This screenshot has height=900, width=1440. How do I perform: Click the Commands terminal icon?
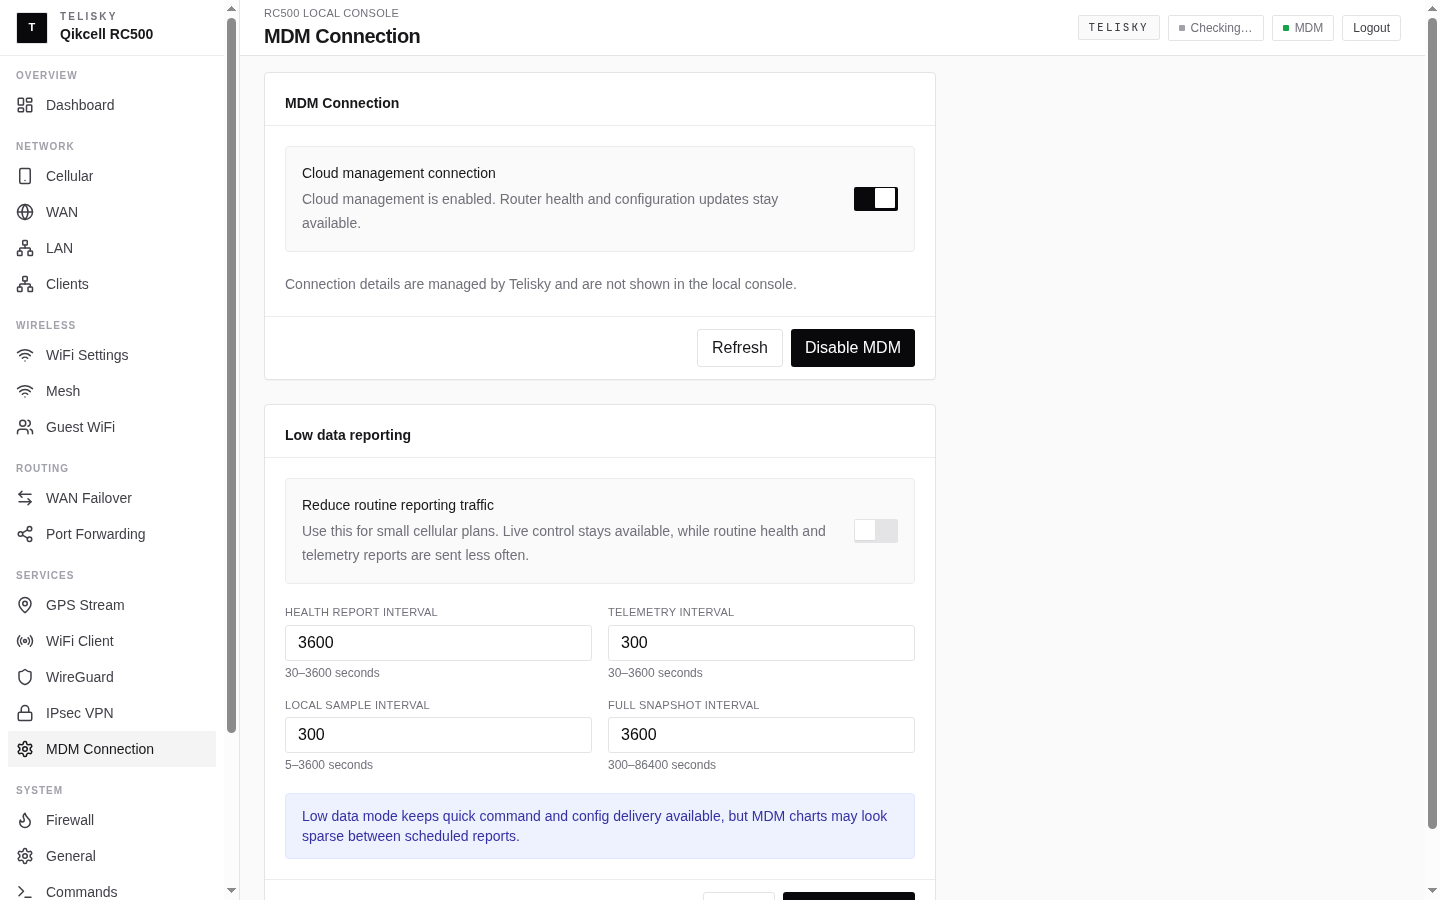[x=25, y=892]
